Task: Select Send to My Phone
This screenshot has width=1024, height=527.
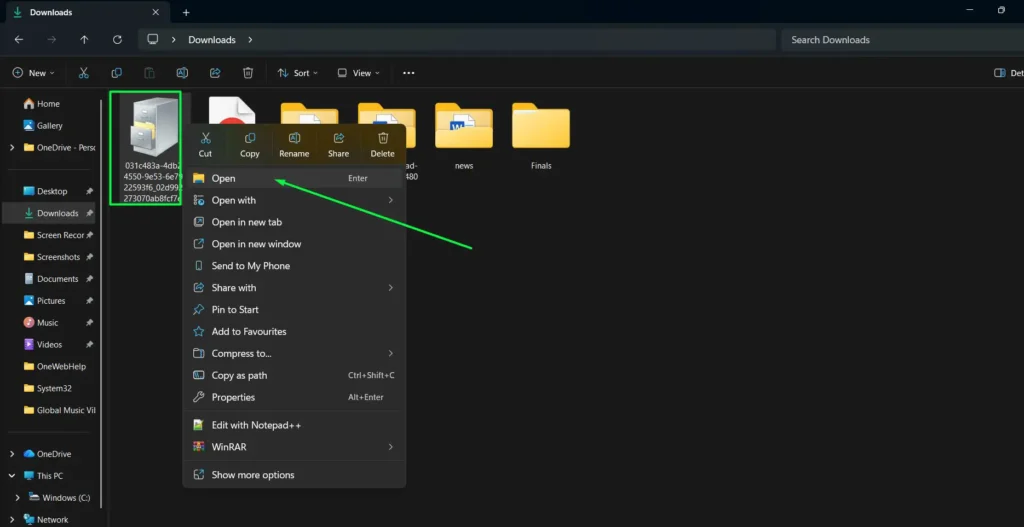Action: pos(294,266)
